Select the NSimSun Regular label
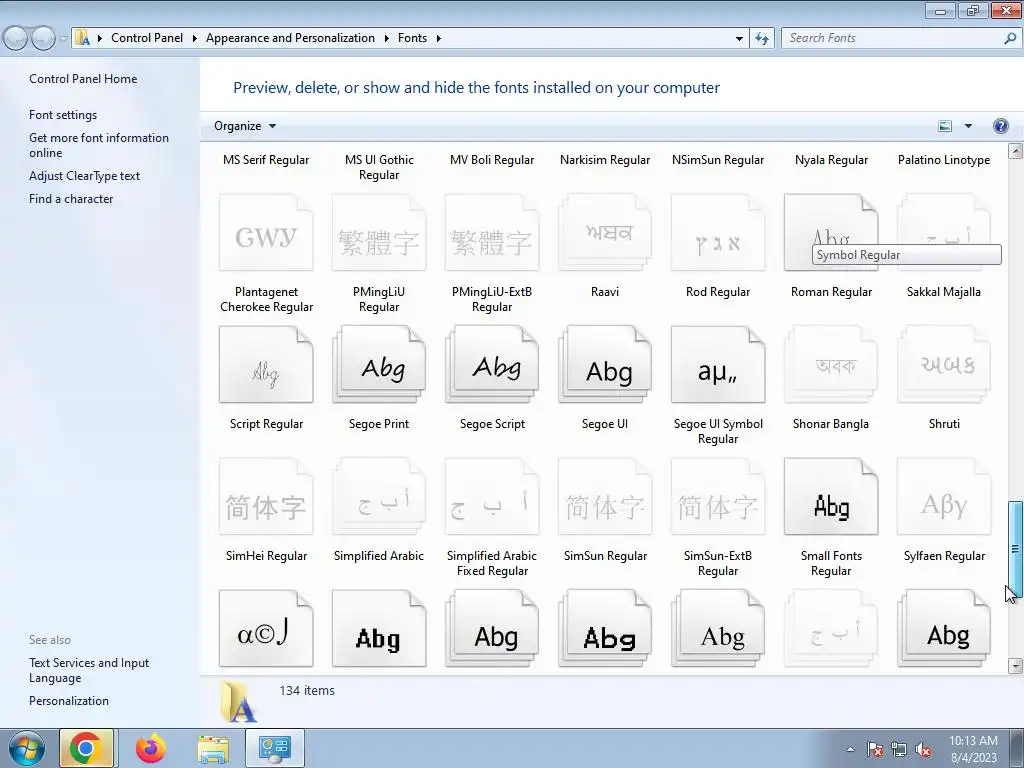1024x768 pixels. pos(718,160)
